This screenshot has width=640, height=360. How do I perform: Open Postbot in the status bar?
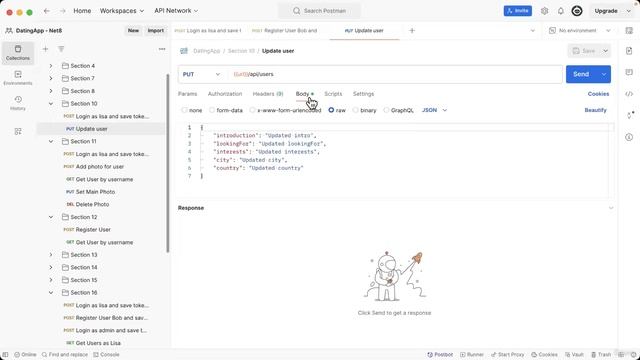tap(440, 354)
